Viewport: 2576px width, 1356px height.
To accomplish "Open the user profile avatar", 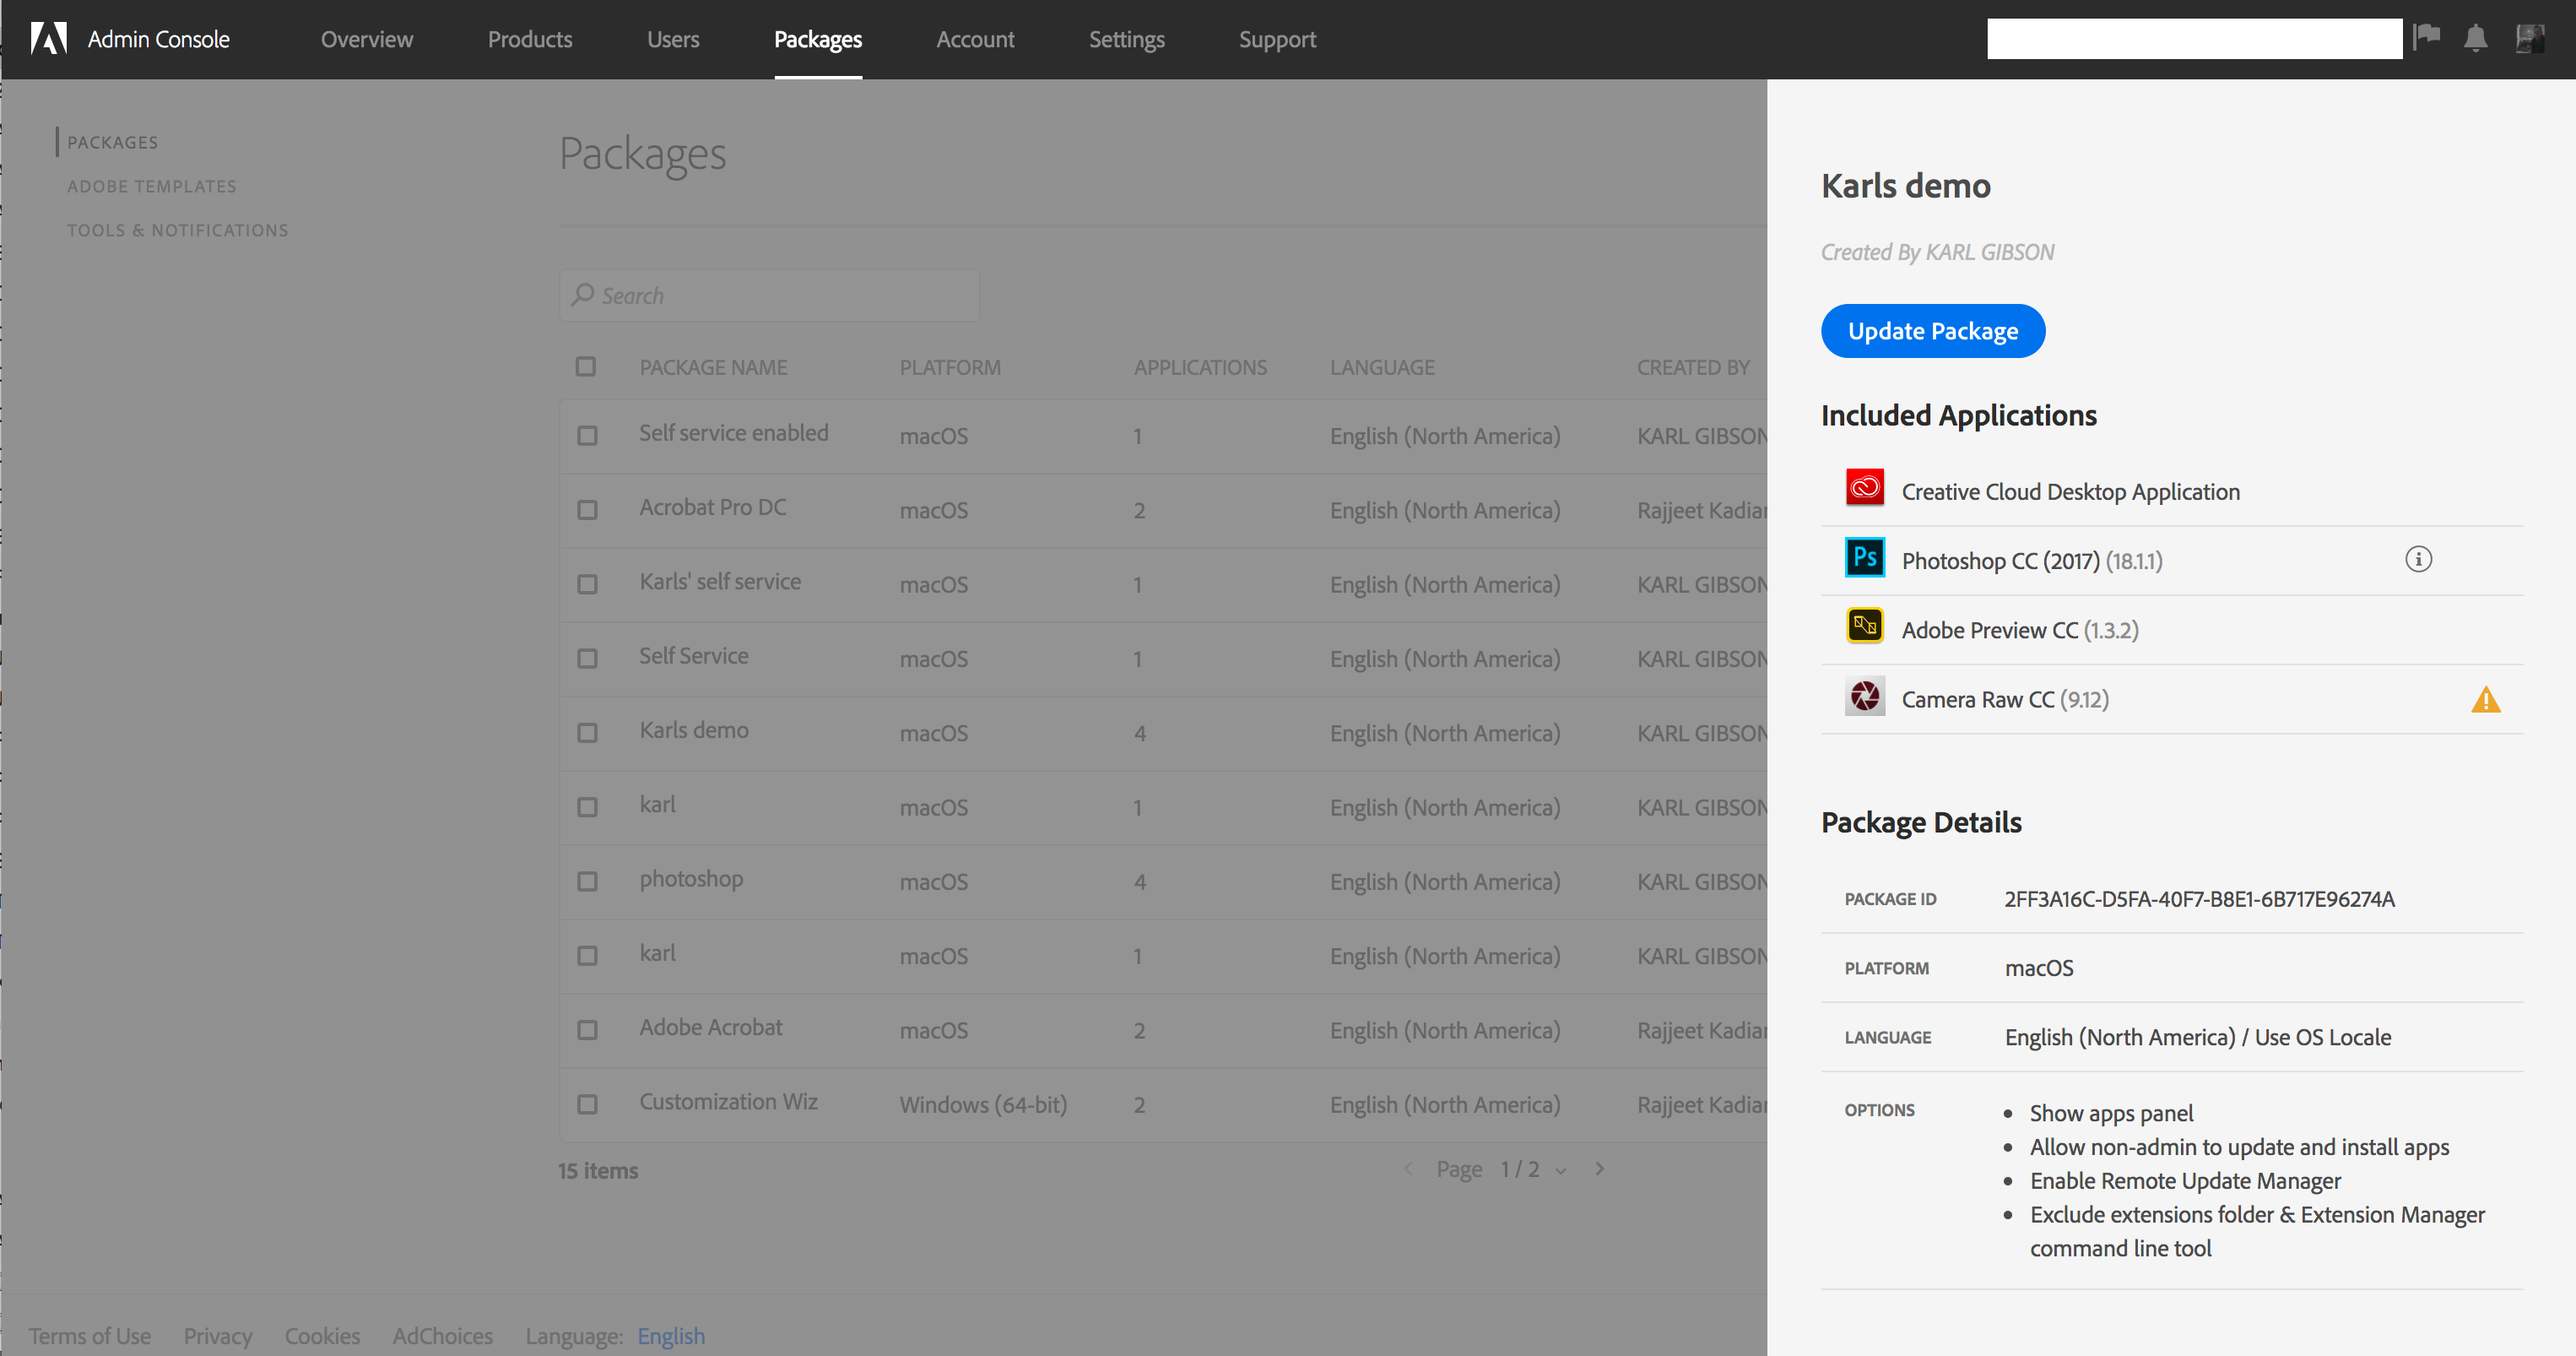I will pos(2530,38).
